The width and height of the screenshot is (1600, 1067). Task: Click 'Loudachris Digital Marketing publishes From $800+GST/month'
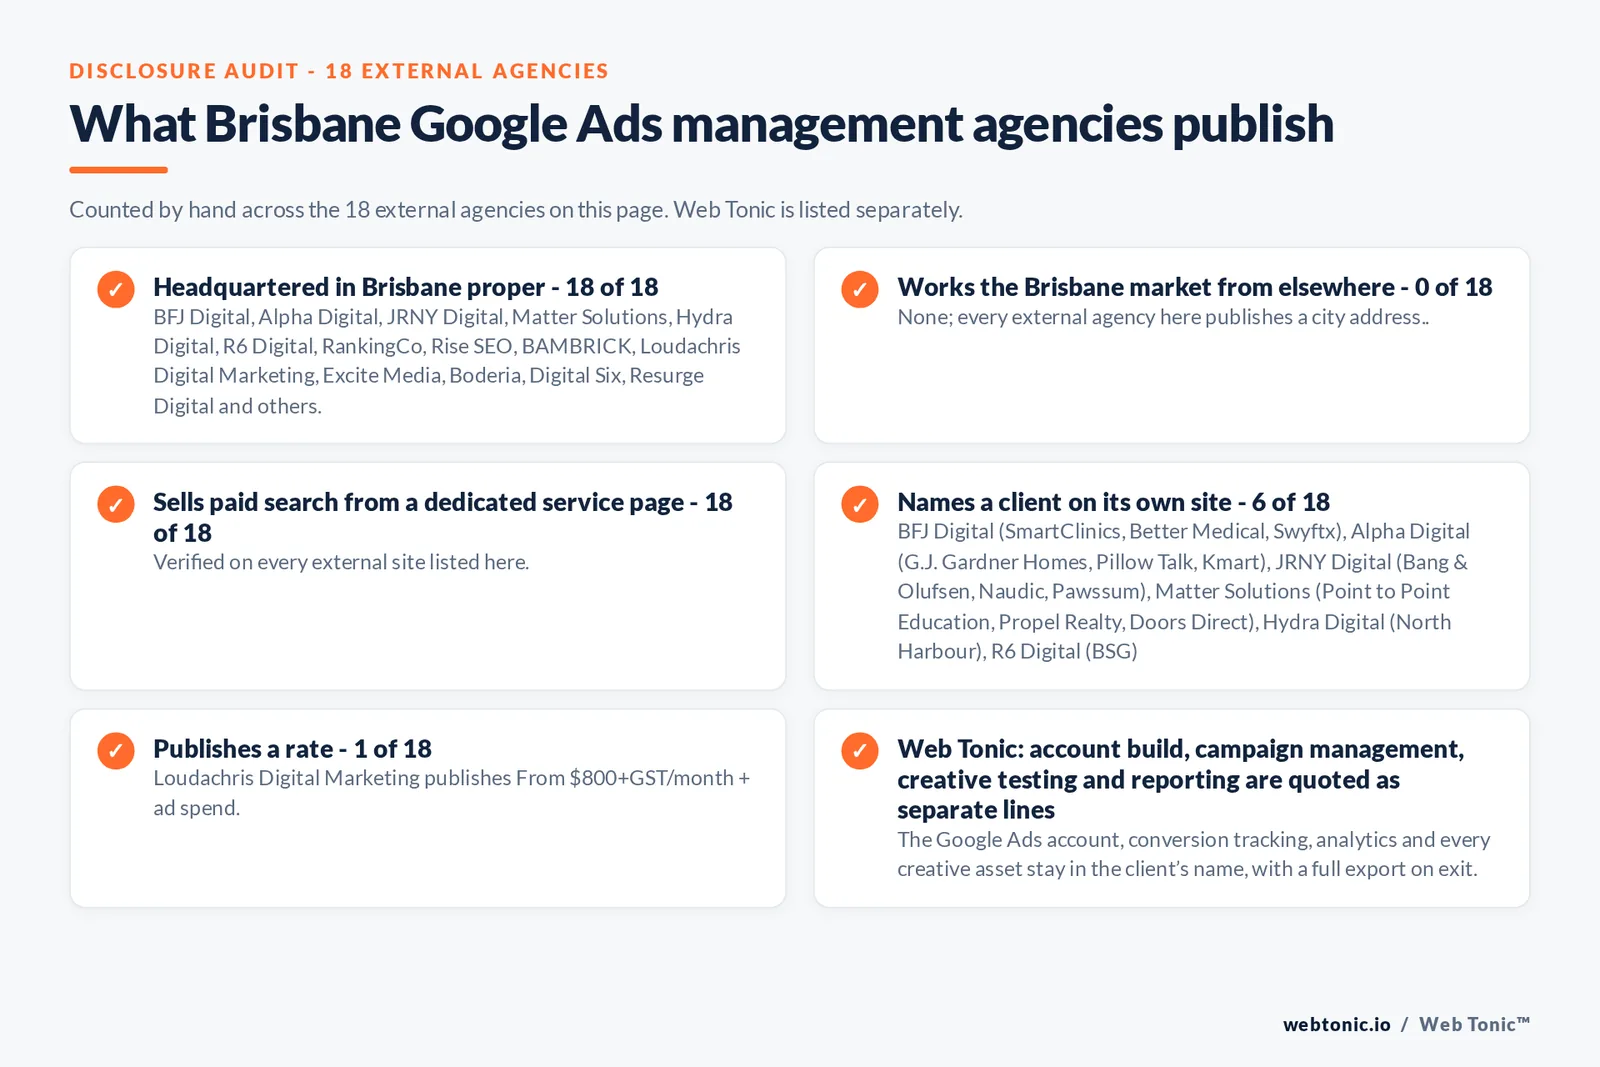tap(451, 793)
